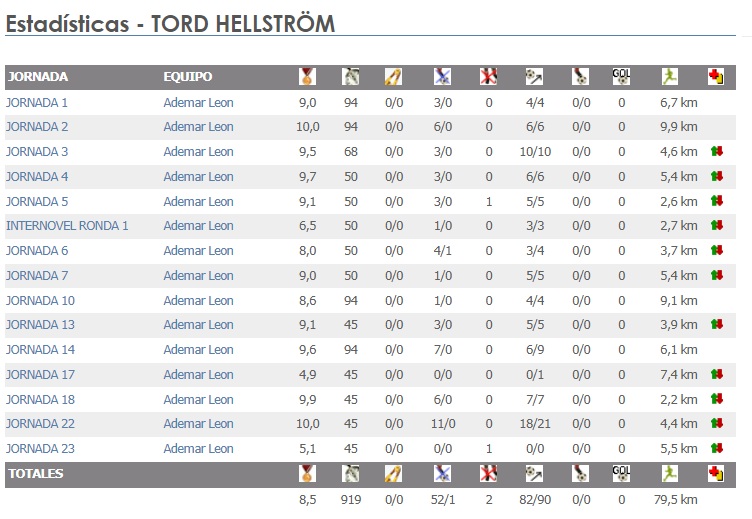Click the medal rating icon in header row
Screen dimensions: 752x519
click(307, 76)
